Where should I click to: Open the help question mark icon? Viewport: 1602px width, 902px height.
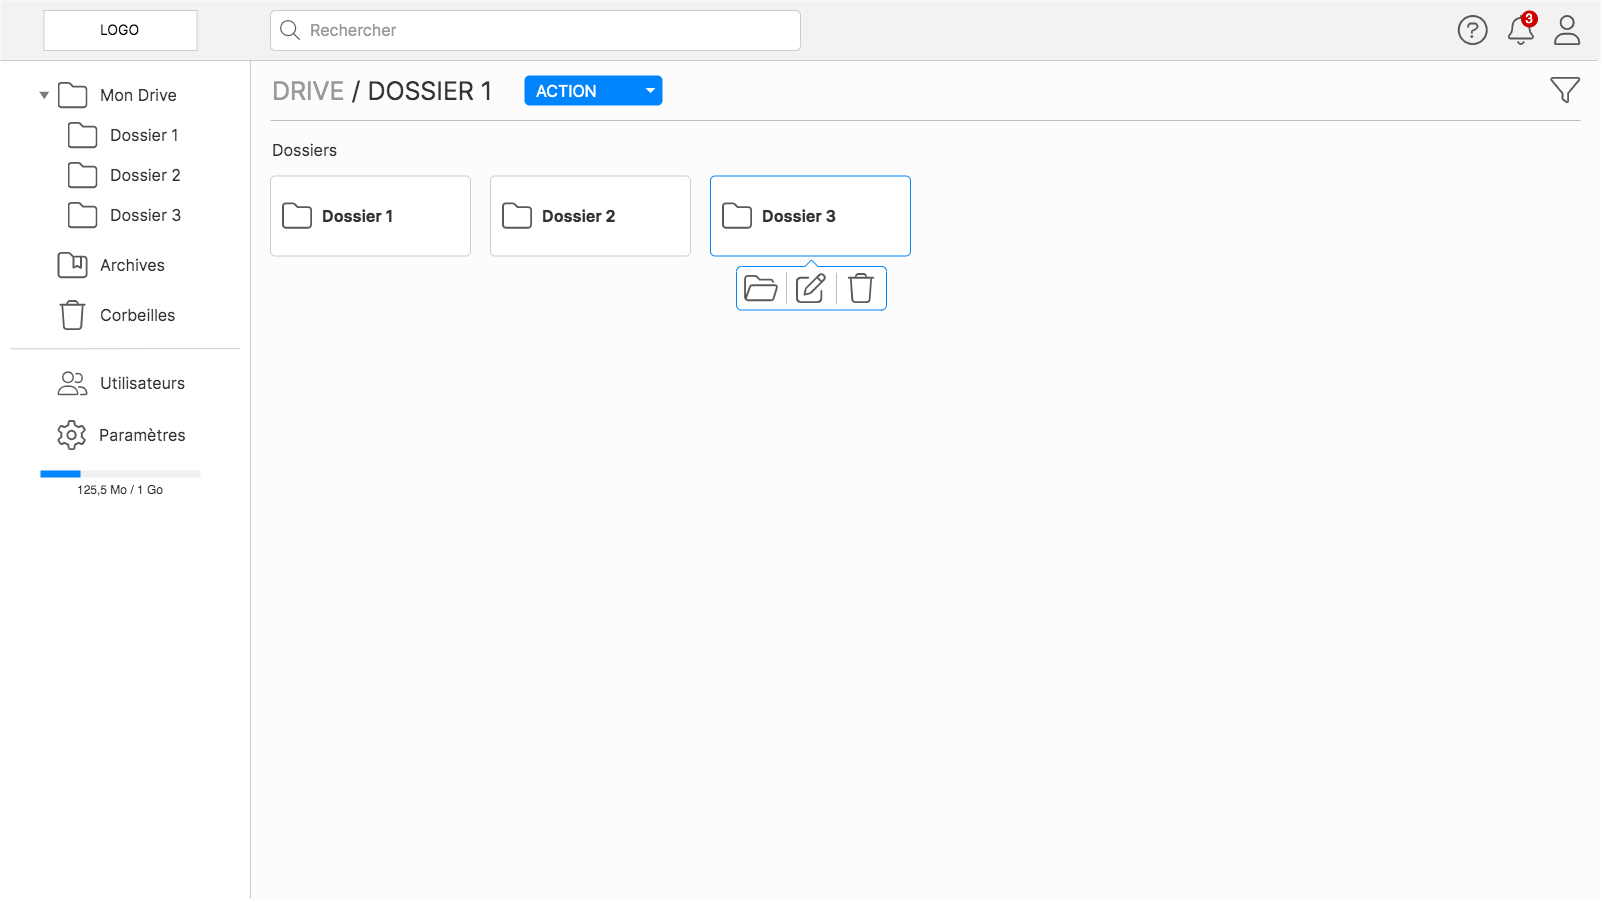click(1472, 30)
